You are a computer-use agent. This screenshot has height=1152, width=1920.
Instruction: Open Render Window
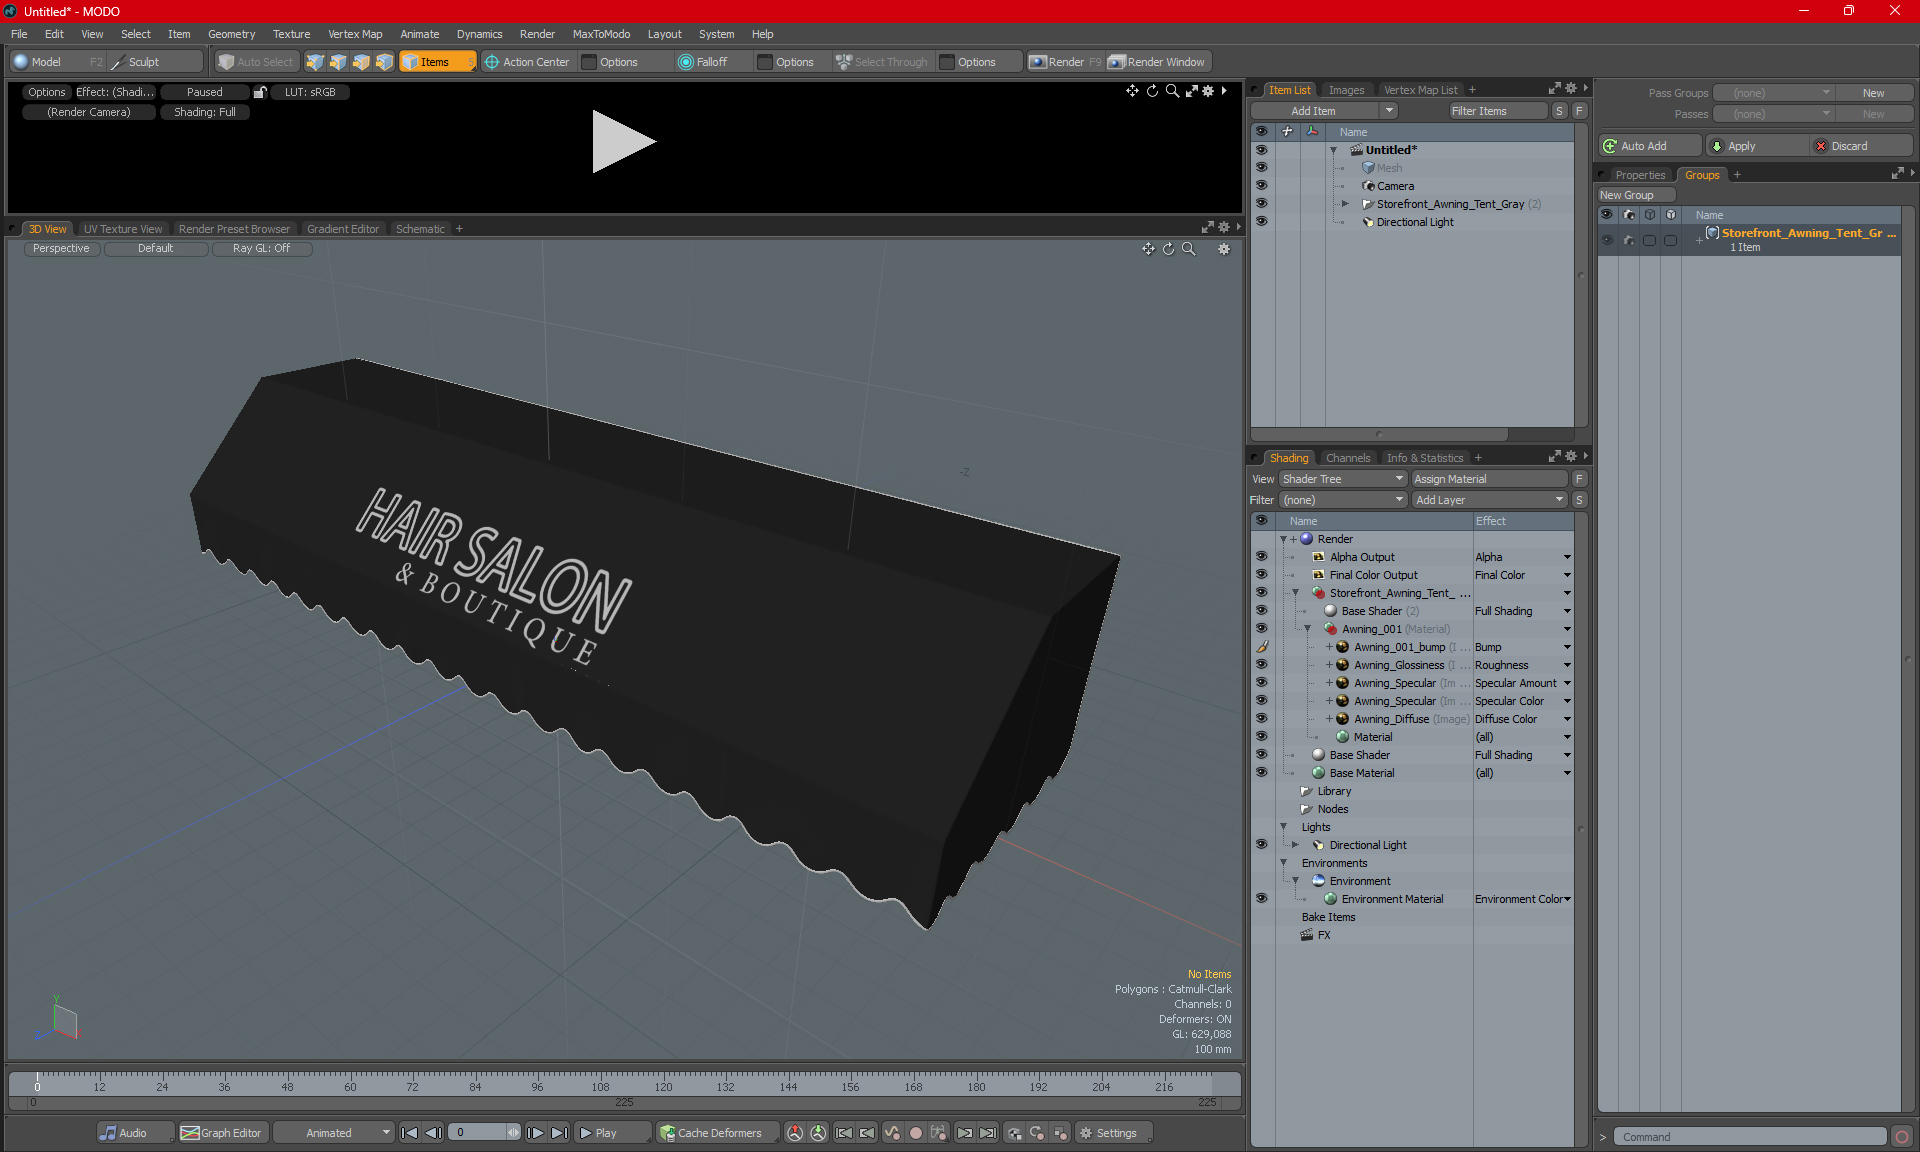tap(1158, 62)
